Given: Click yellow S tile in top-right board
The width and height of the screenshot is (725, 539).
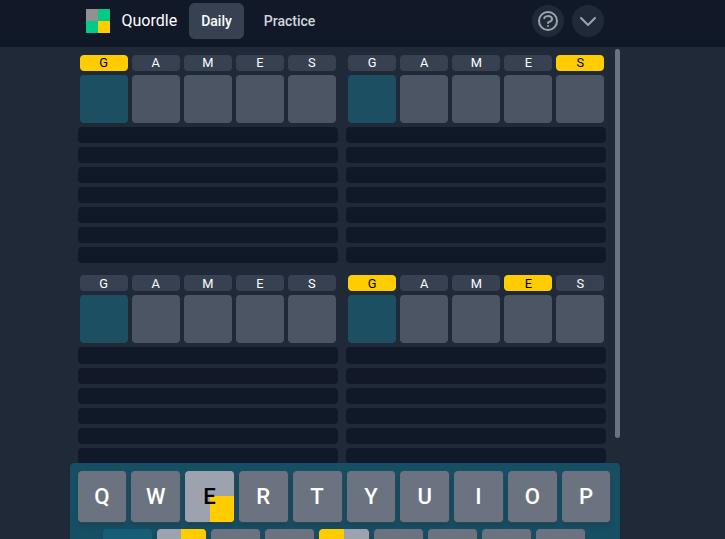Looking at the screenshot, I should pos(580,63).
